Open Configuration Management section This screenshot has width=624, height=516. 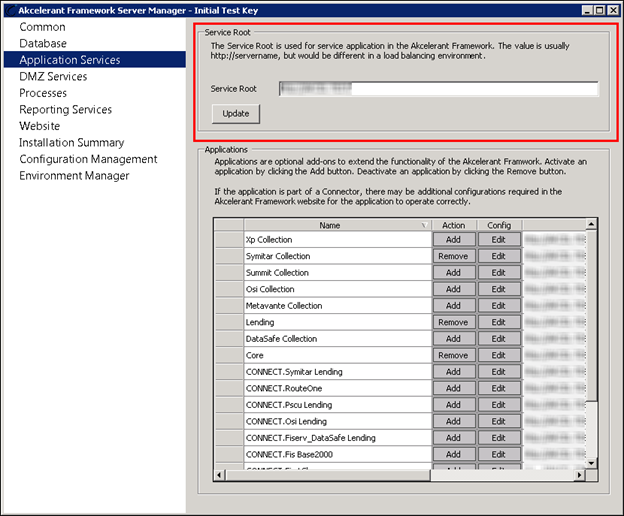(x=88, y=159)
